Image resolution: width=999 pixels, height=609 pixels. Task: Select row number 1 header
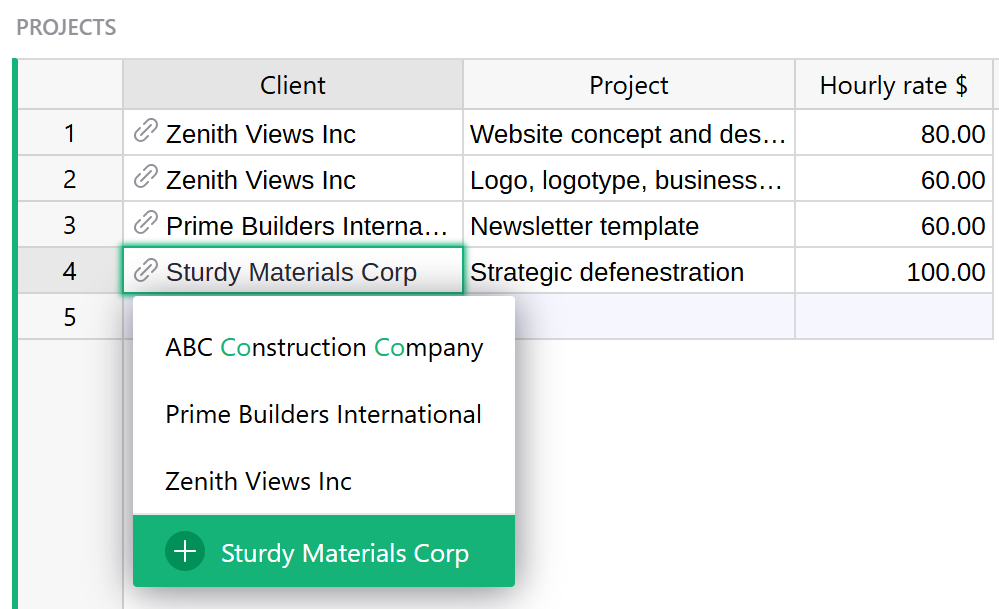coord(69,133)
